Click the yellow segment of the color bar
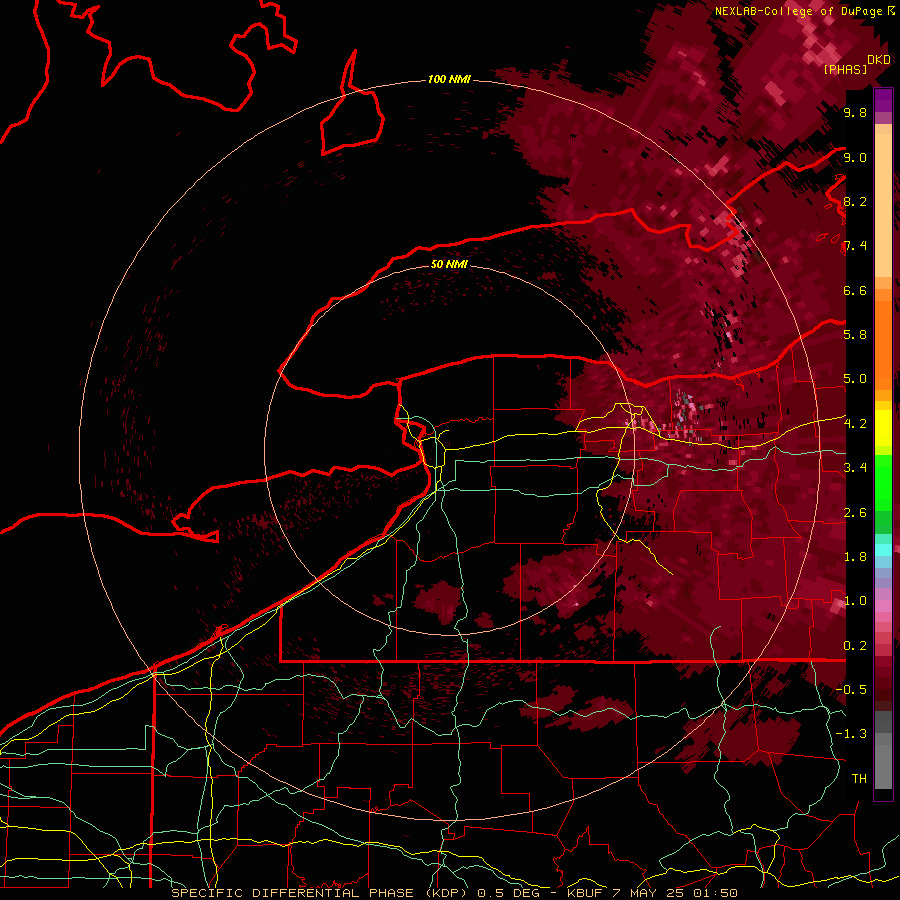900x900 pixels. [x=883, y=428]
